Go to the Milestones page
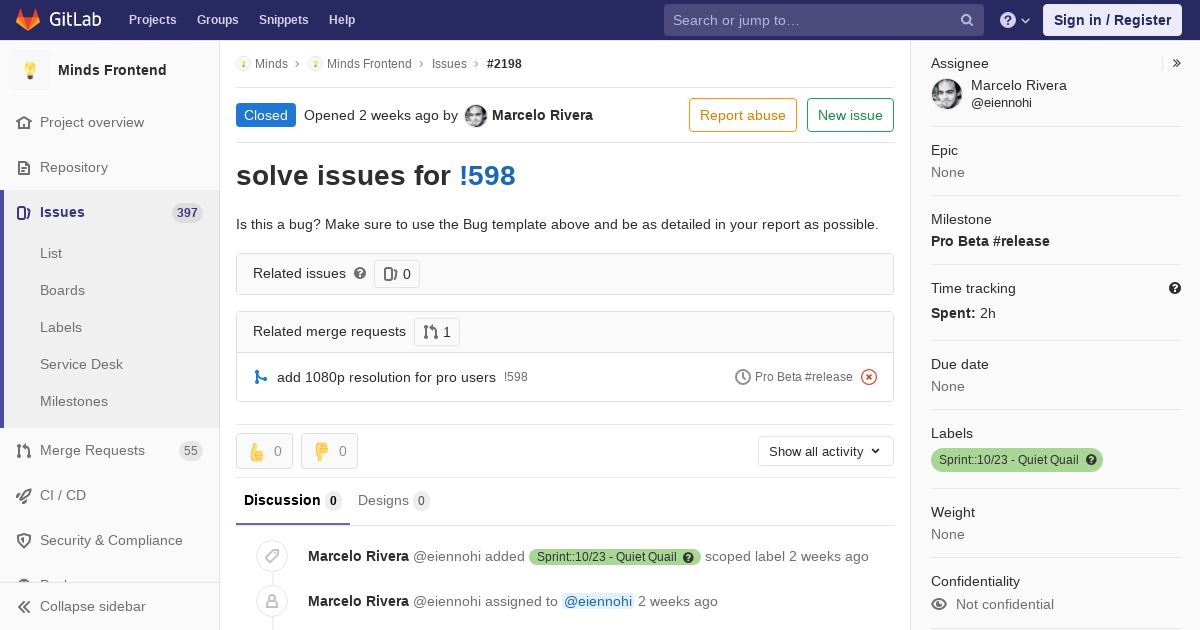 (74, 401)
